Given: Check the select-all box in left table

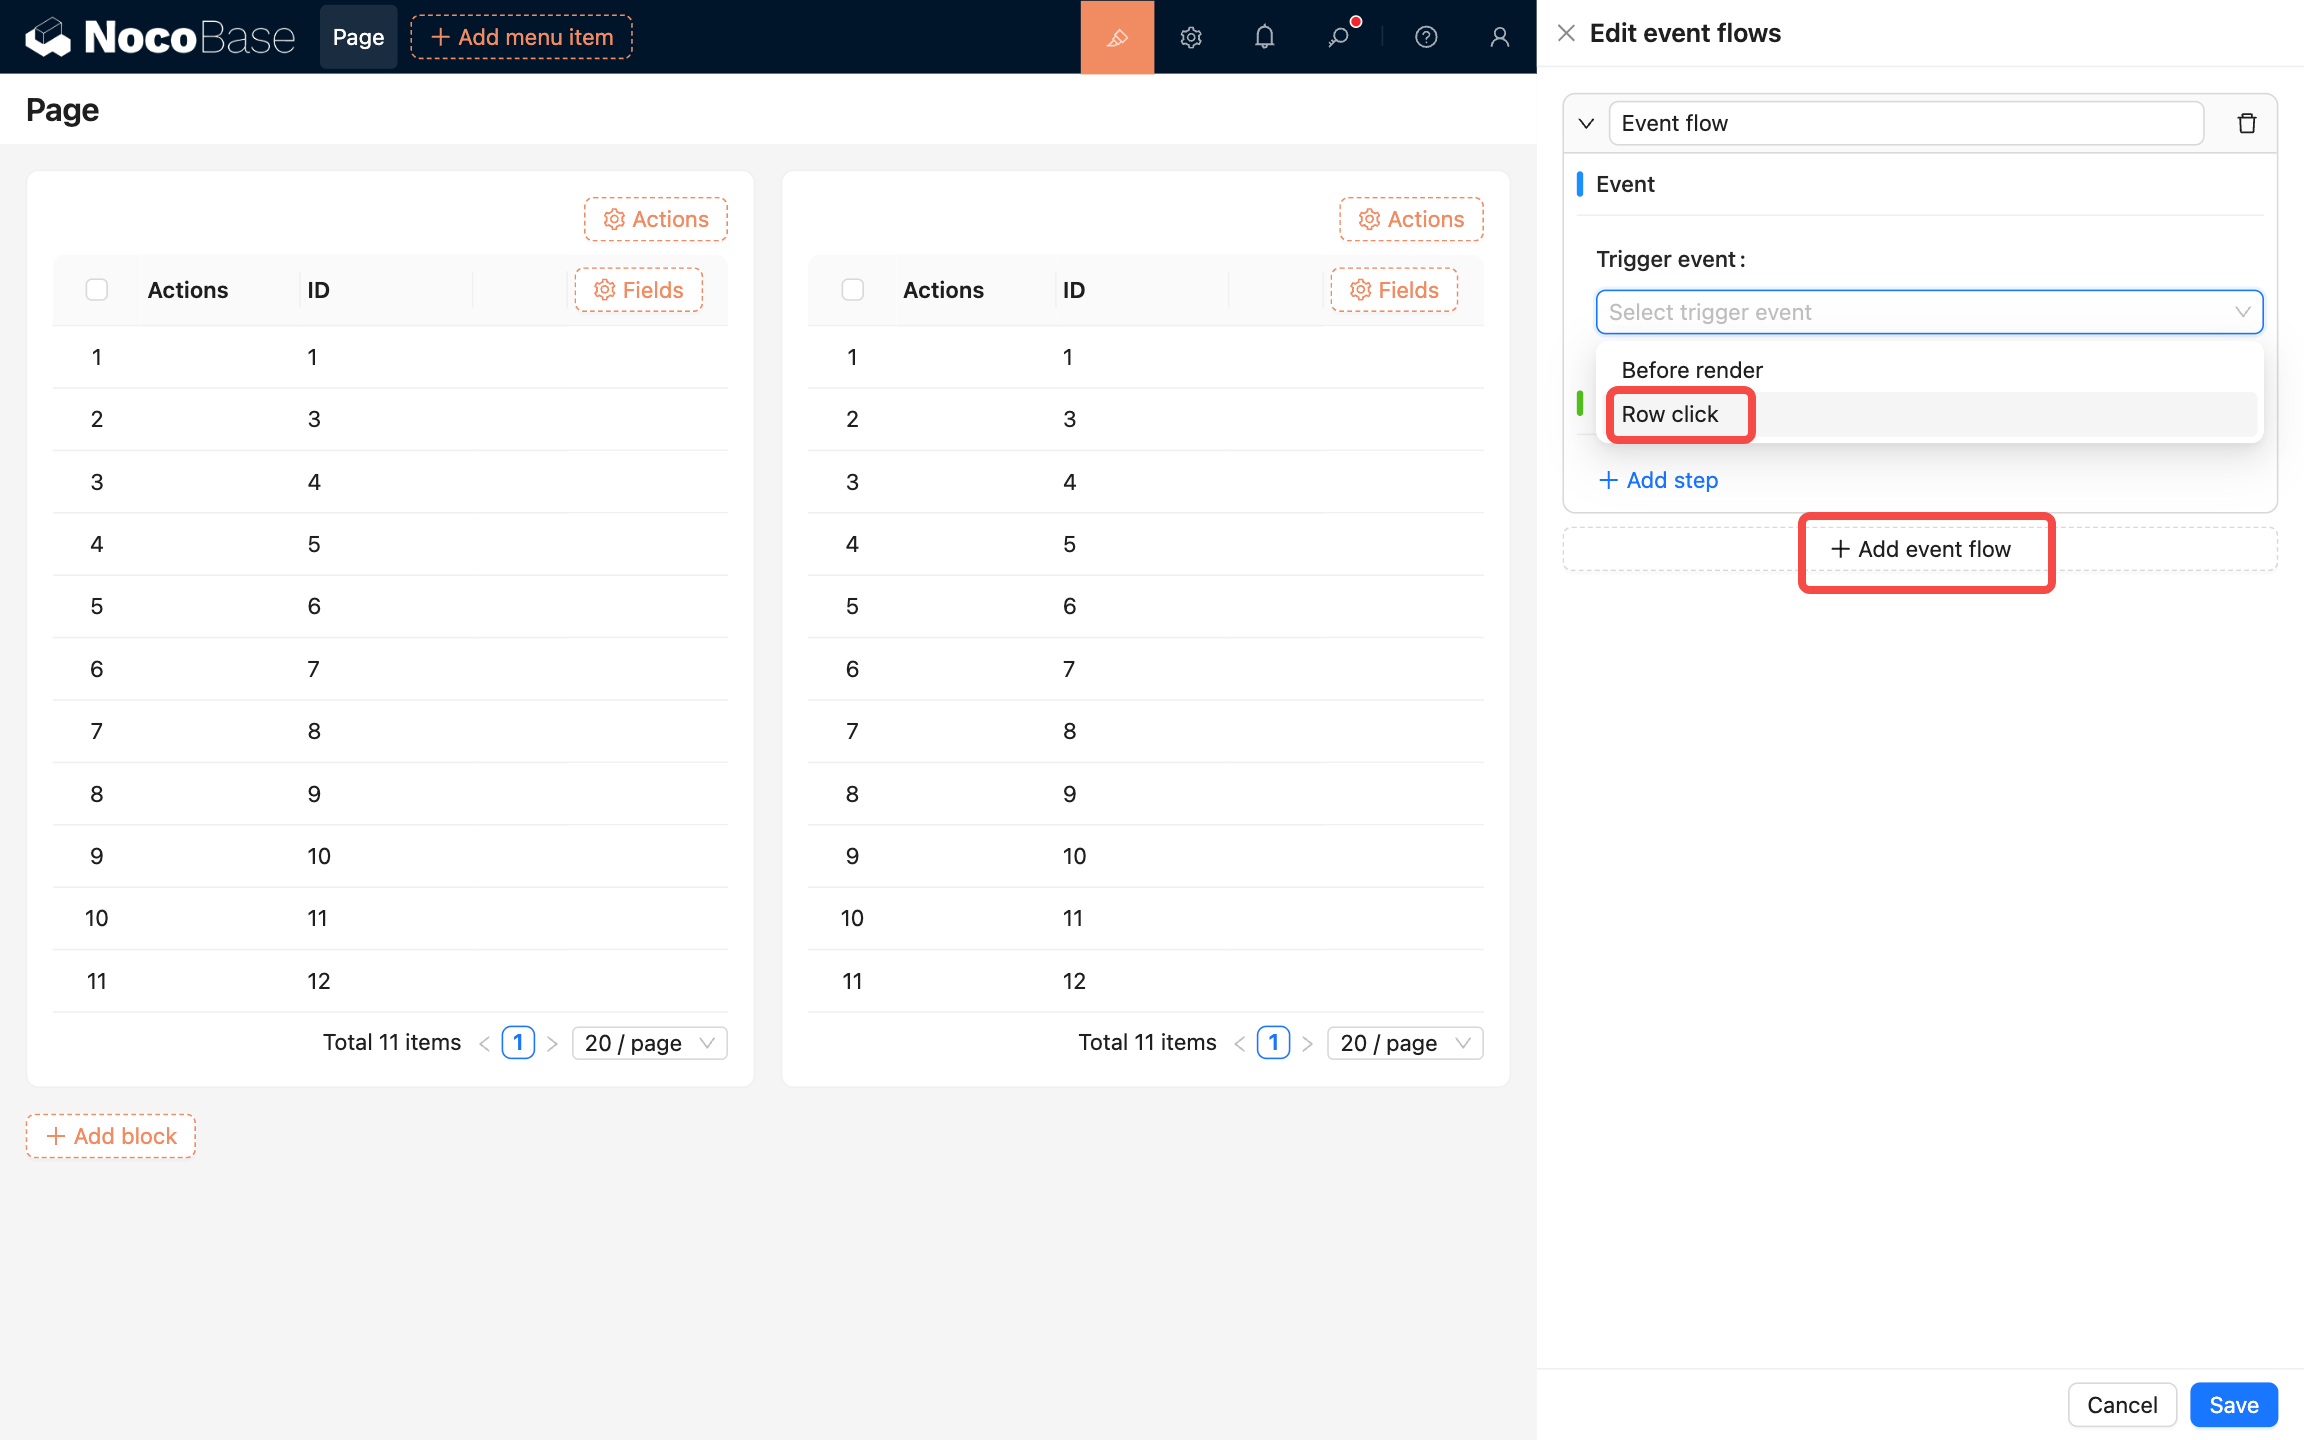Looking at the screenshot, I should pos(97,290).
